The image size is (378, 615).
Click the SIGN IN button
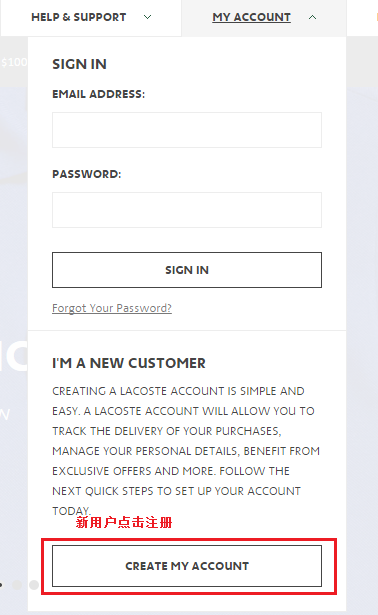(187, 270)
